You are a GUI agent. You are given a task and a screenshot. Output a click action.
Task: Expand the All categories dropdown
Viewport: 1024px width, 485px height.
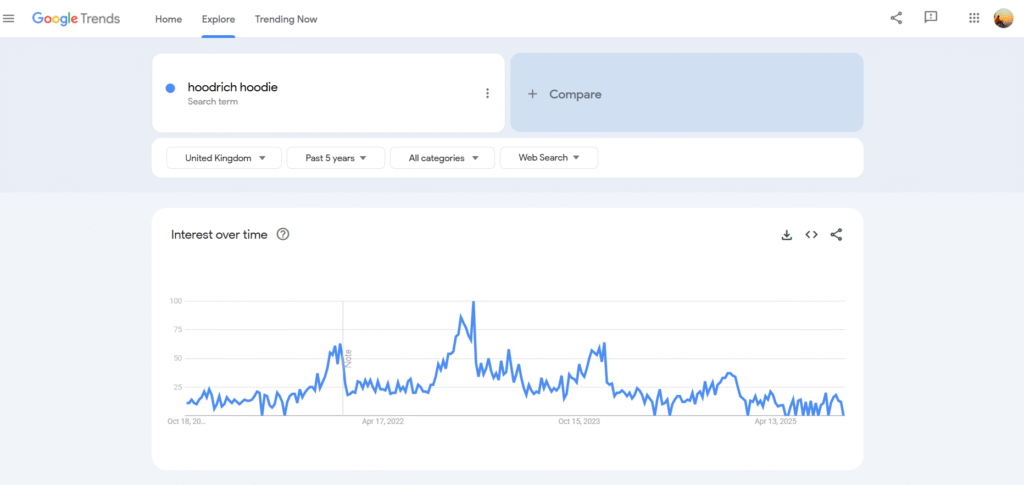(442, 158)
